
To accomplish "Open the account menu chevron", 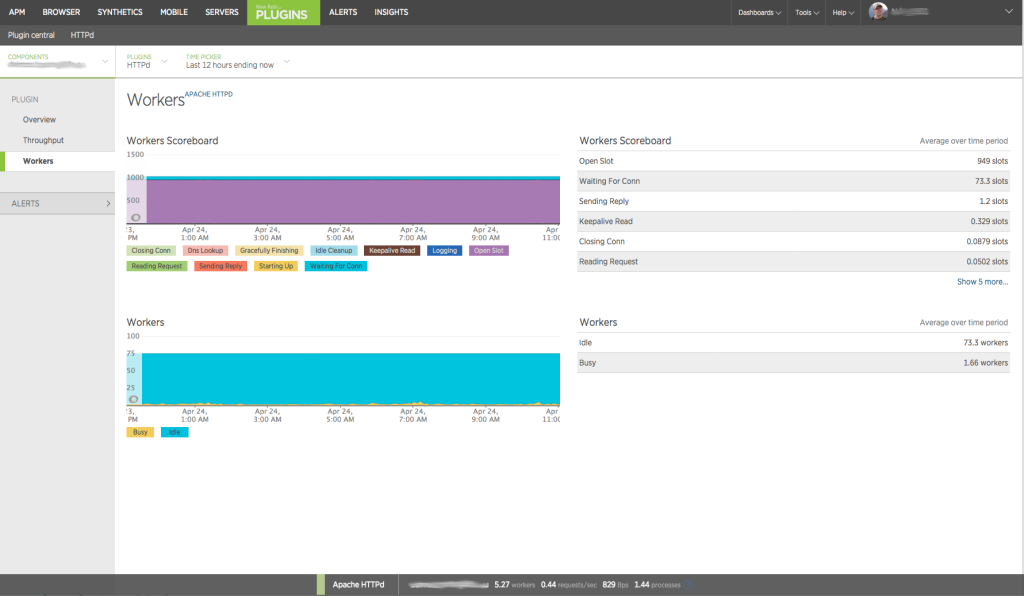I will [1008, 11].
